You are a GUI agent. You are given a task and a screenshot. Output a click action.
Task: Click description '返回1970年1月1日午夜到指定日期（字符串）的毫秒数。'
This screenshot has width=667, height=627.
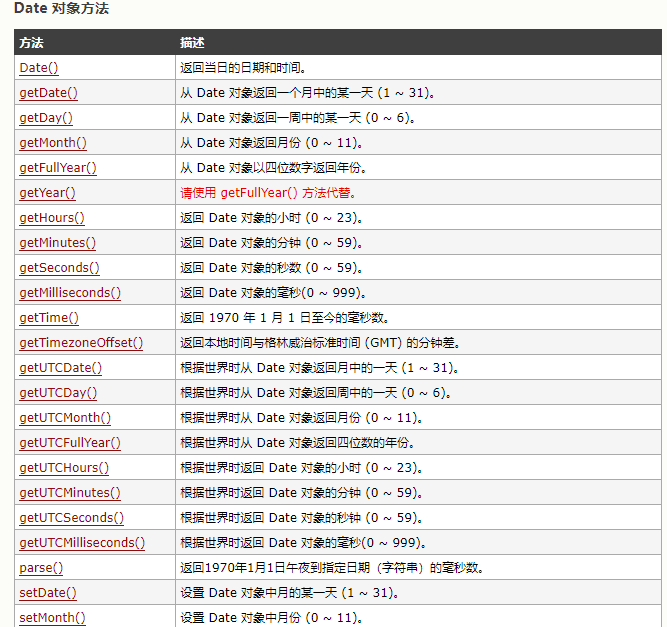click(x=332, y=568)
